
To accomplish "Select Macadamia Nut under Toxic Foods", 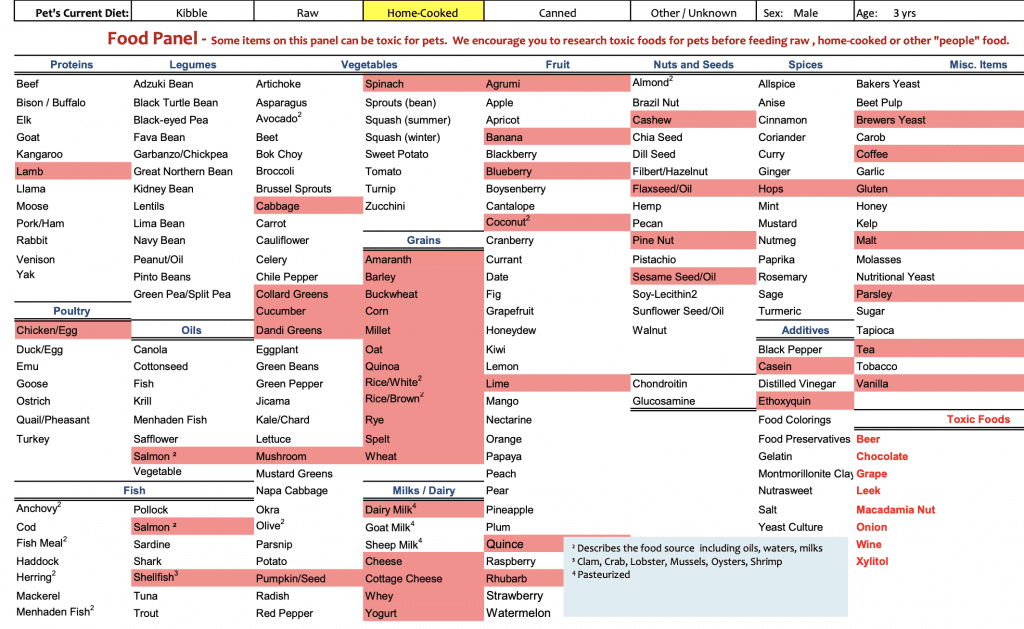I will coord(896,509).
